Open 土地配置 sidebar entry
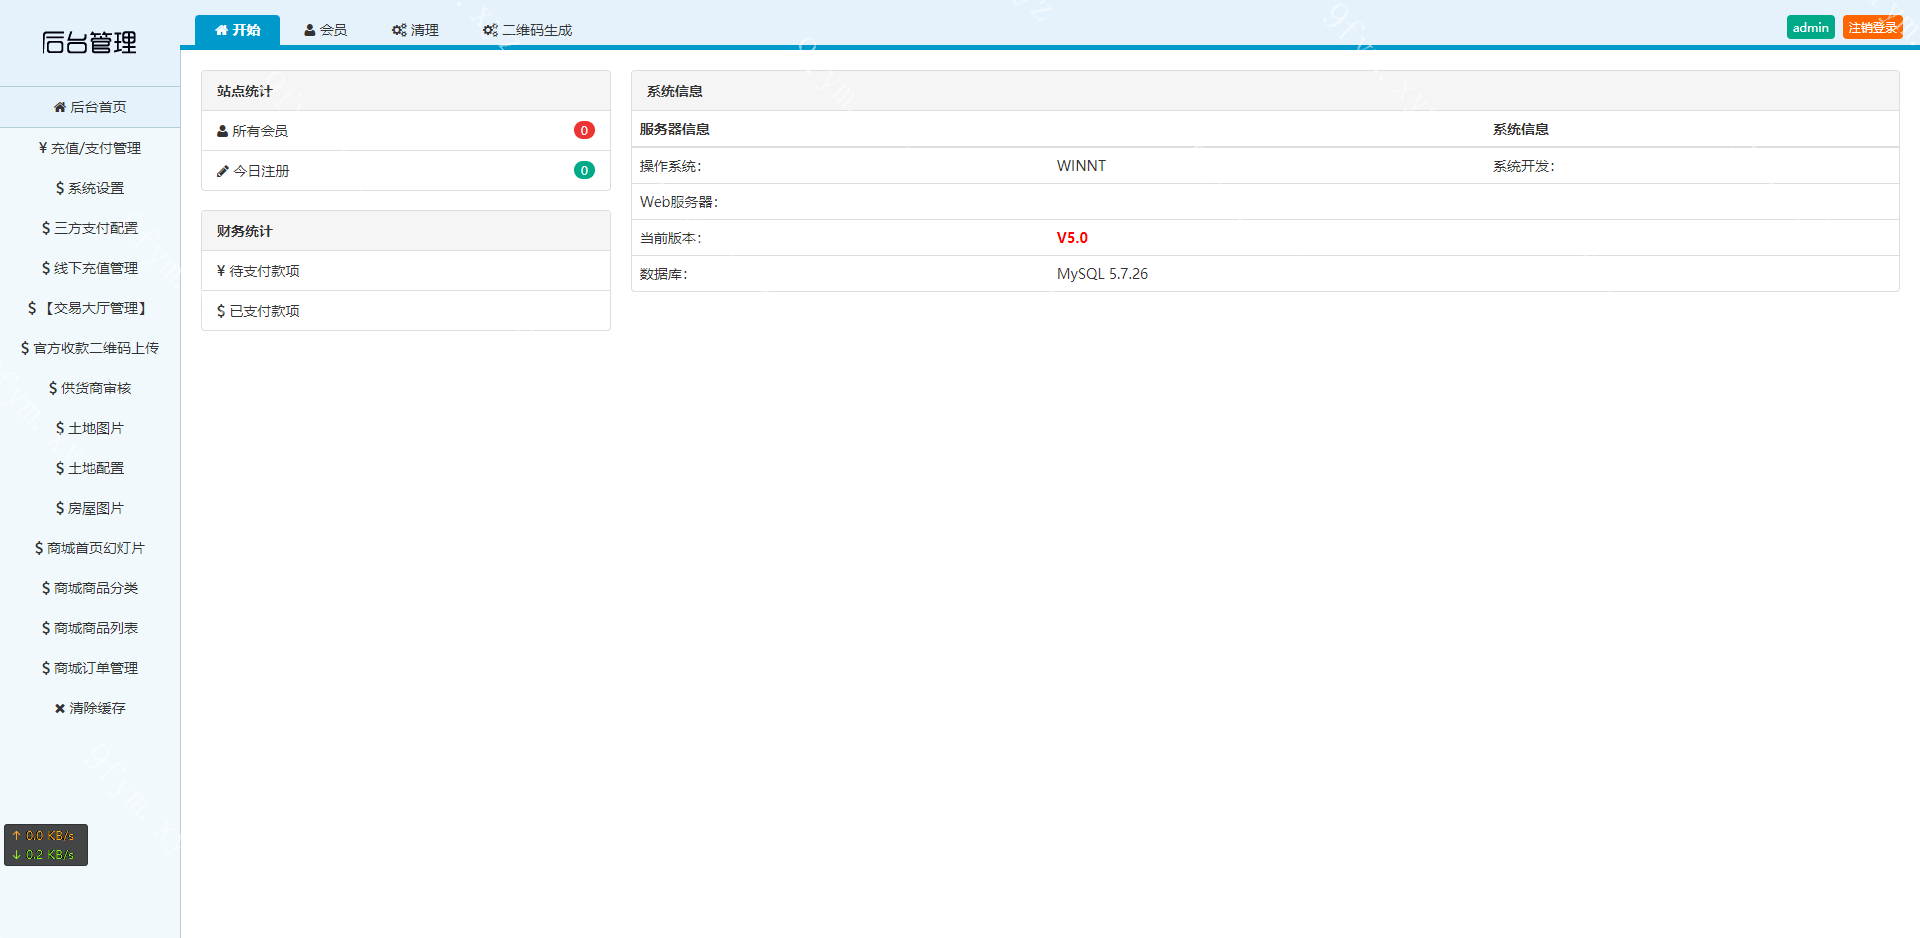The width and height of the screenshot is (1920, 938). 90,468
